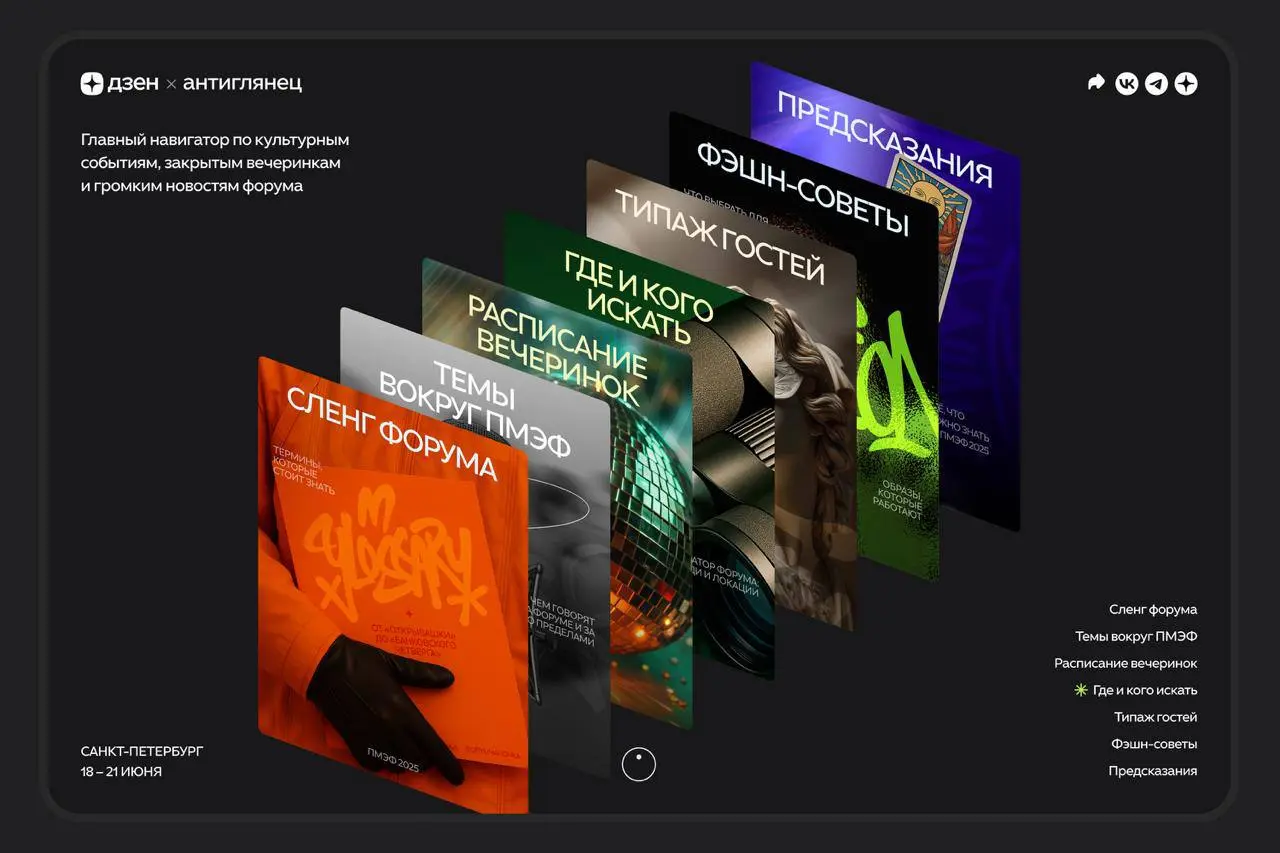Choose Фэшн-советы in the side menu
Image resolution: width=1280 pixels, height=853 pixels.
[x=1153, y=744]
